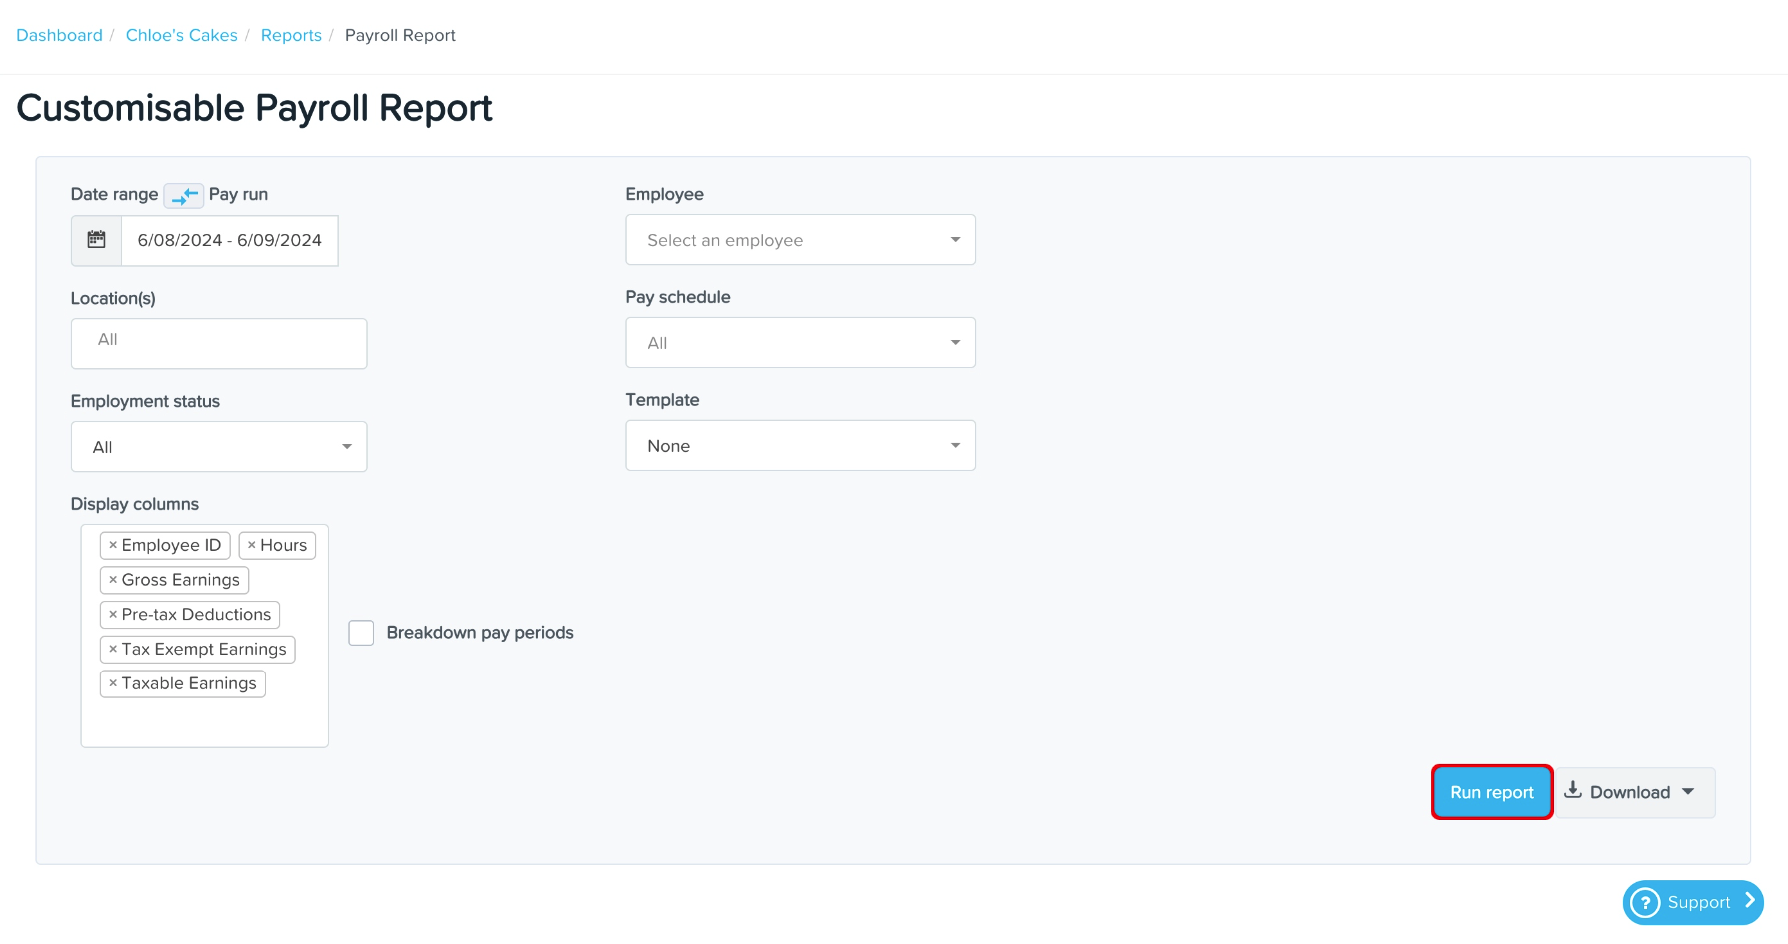Remove the Gross Earnings column tag

pos(113,580)
